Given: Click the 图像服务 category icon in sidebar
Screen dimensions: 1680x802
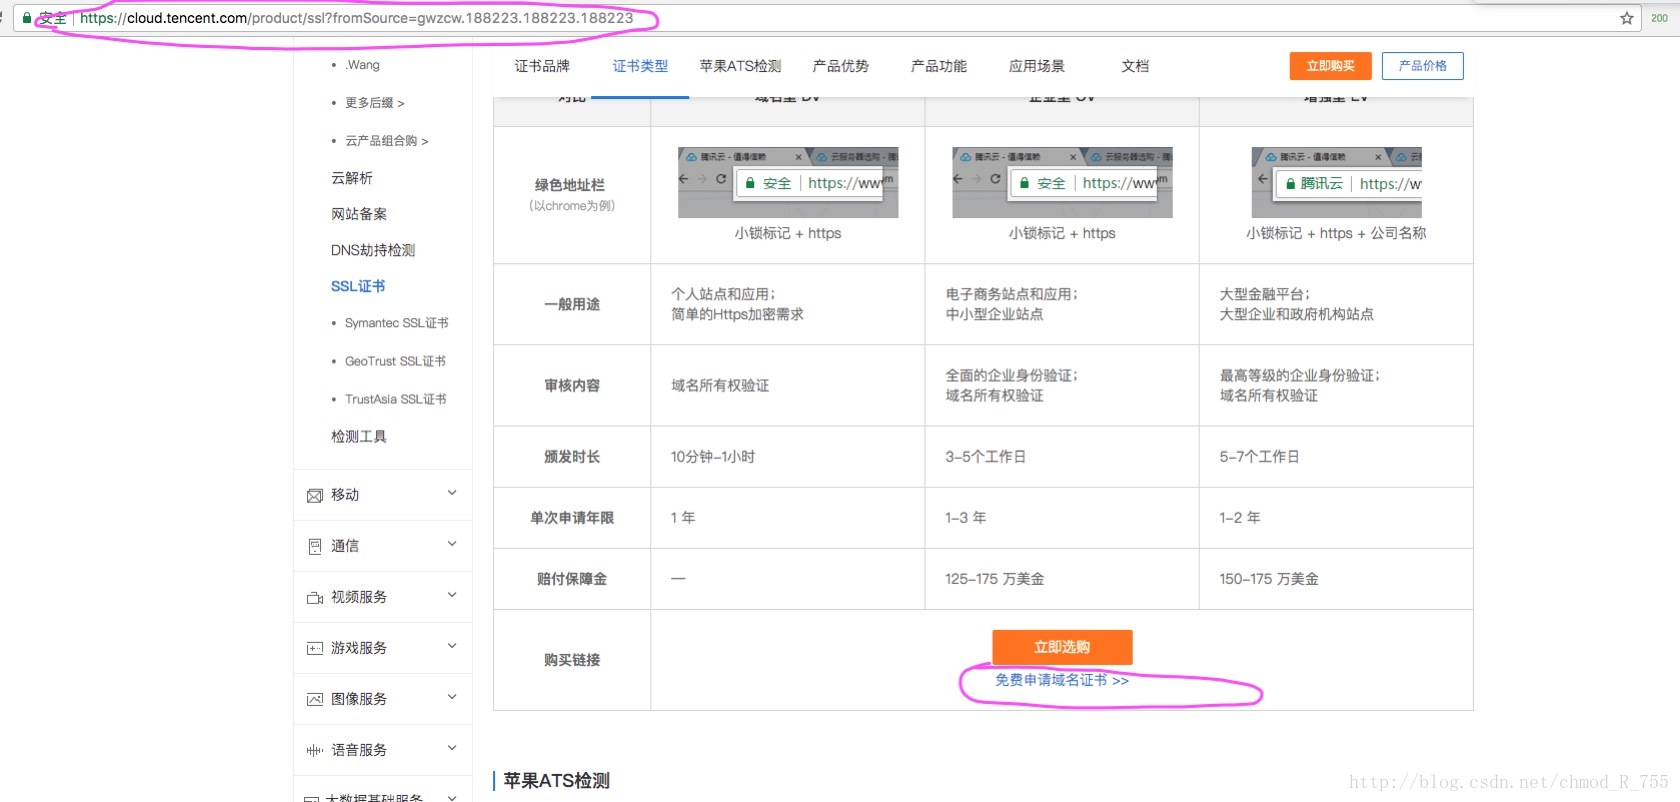Looking at the screenshot, I should 314,700.
